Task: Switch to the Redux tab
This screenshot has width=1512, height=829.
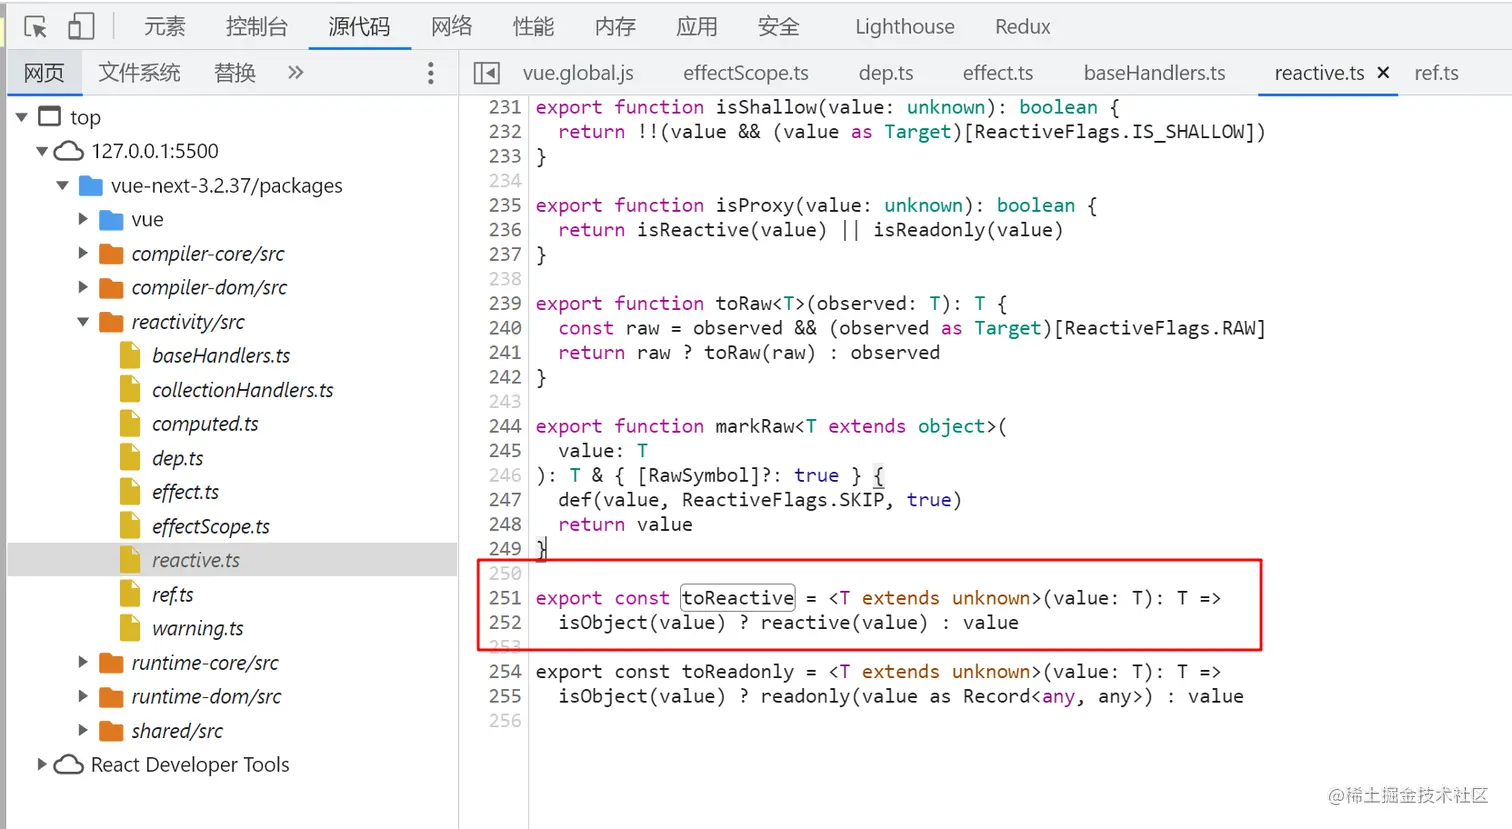Action: pos(1023,27)
